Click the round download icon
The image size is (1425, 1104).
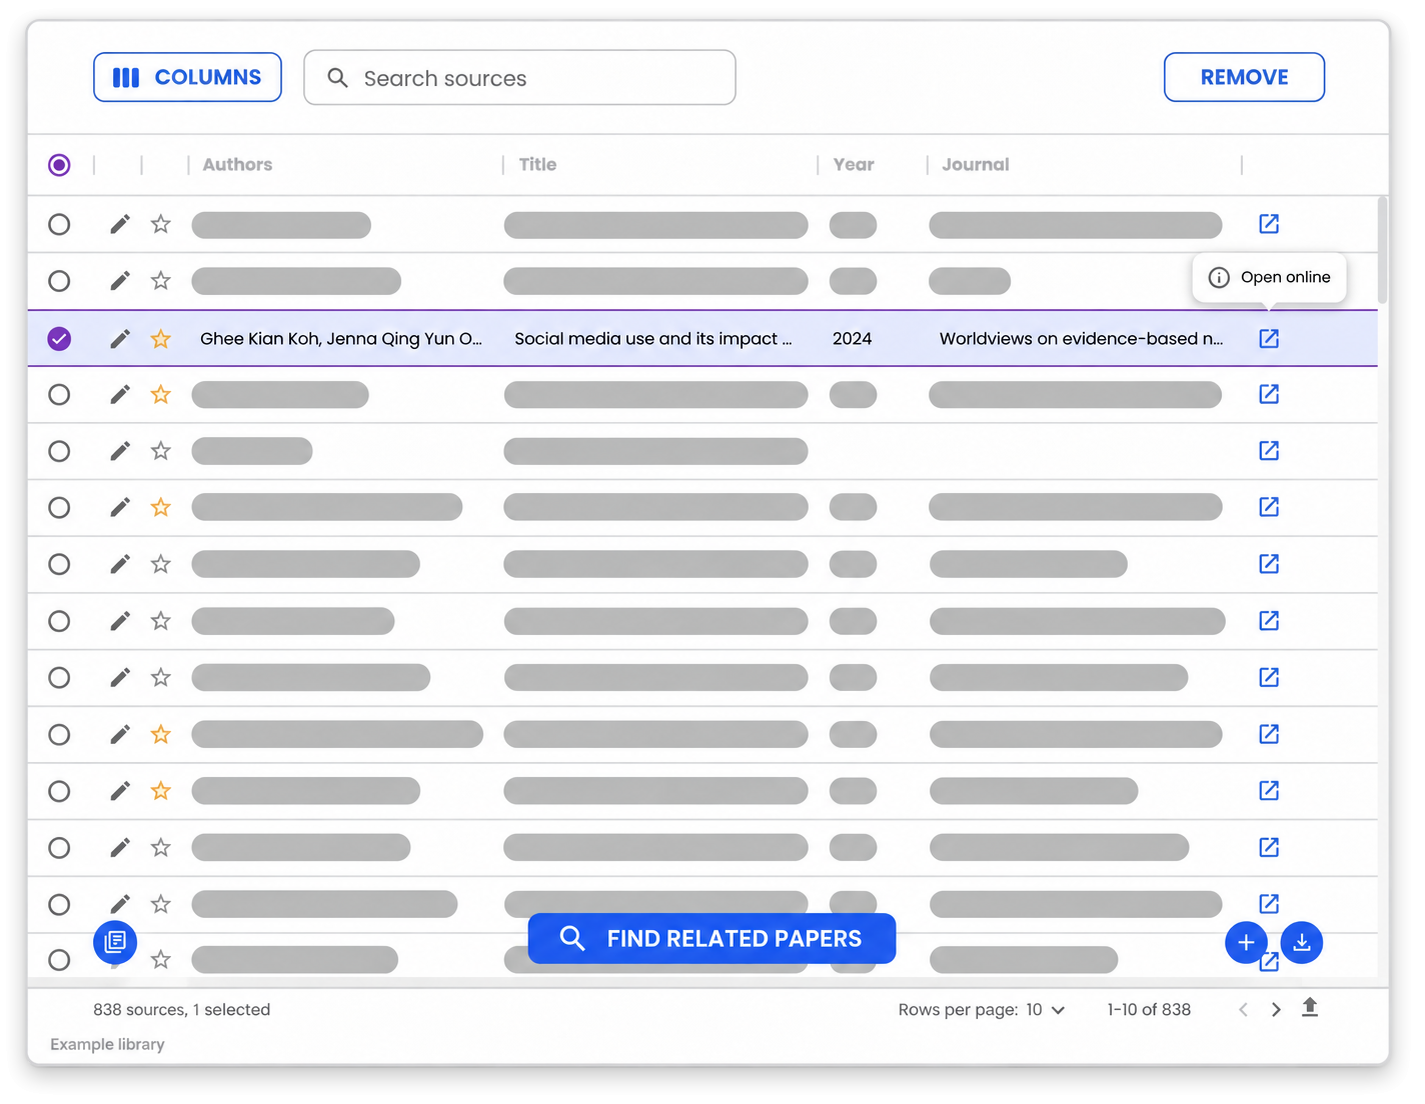[1302, 942]
